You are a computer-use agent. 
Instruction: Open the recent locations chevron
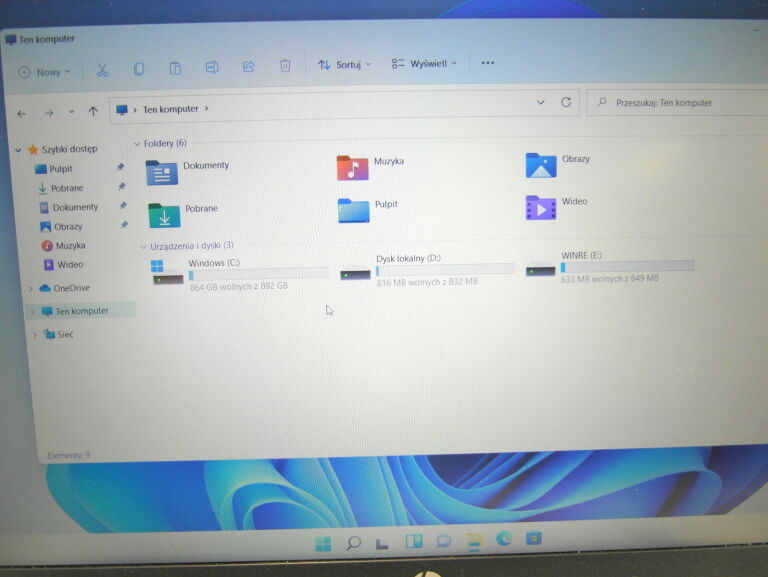coord(72,112)
